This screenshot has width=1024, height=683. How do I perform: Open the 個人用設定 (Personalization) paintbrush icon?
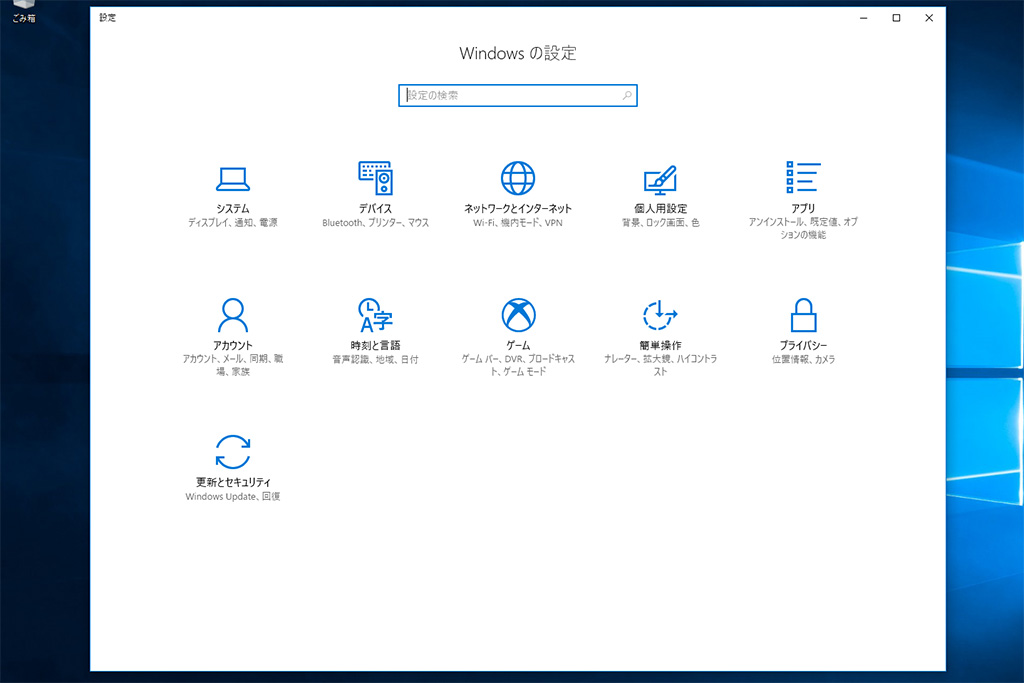[x=660, y=180]
